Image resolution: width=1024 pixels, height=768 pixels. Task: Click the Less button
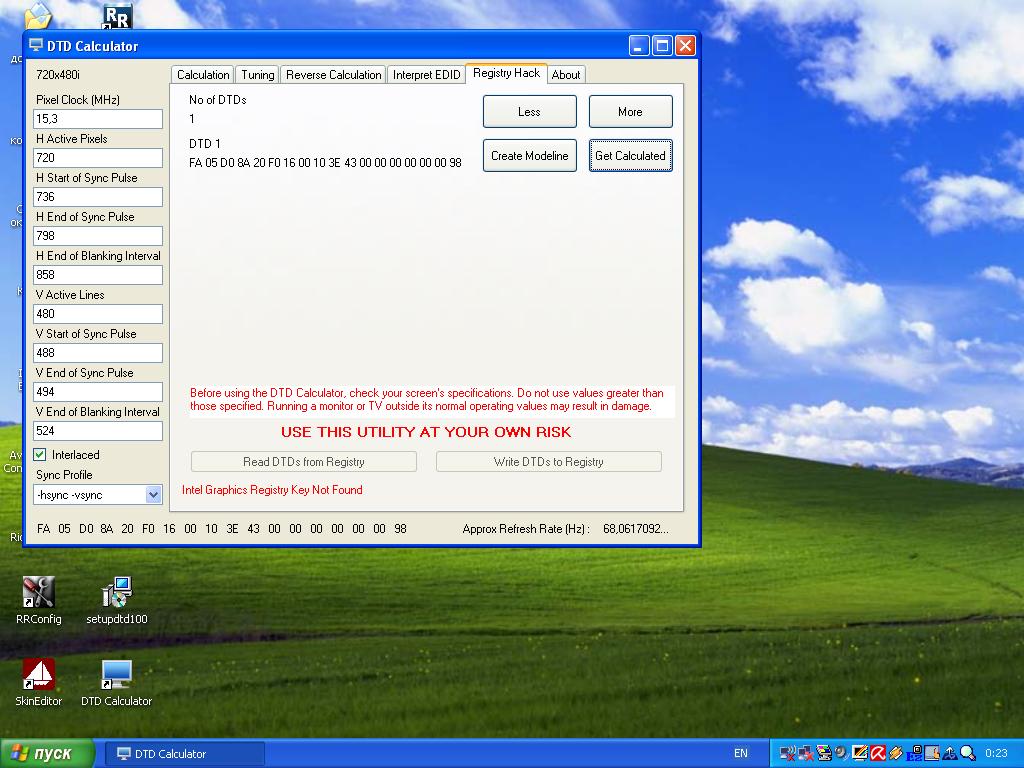tap(529, 112)
